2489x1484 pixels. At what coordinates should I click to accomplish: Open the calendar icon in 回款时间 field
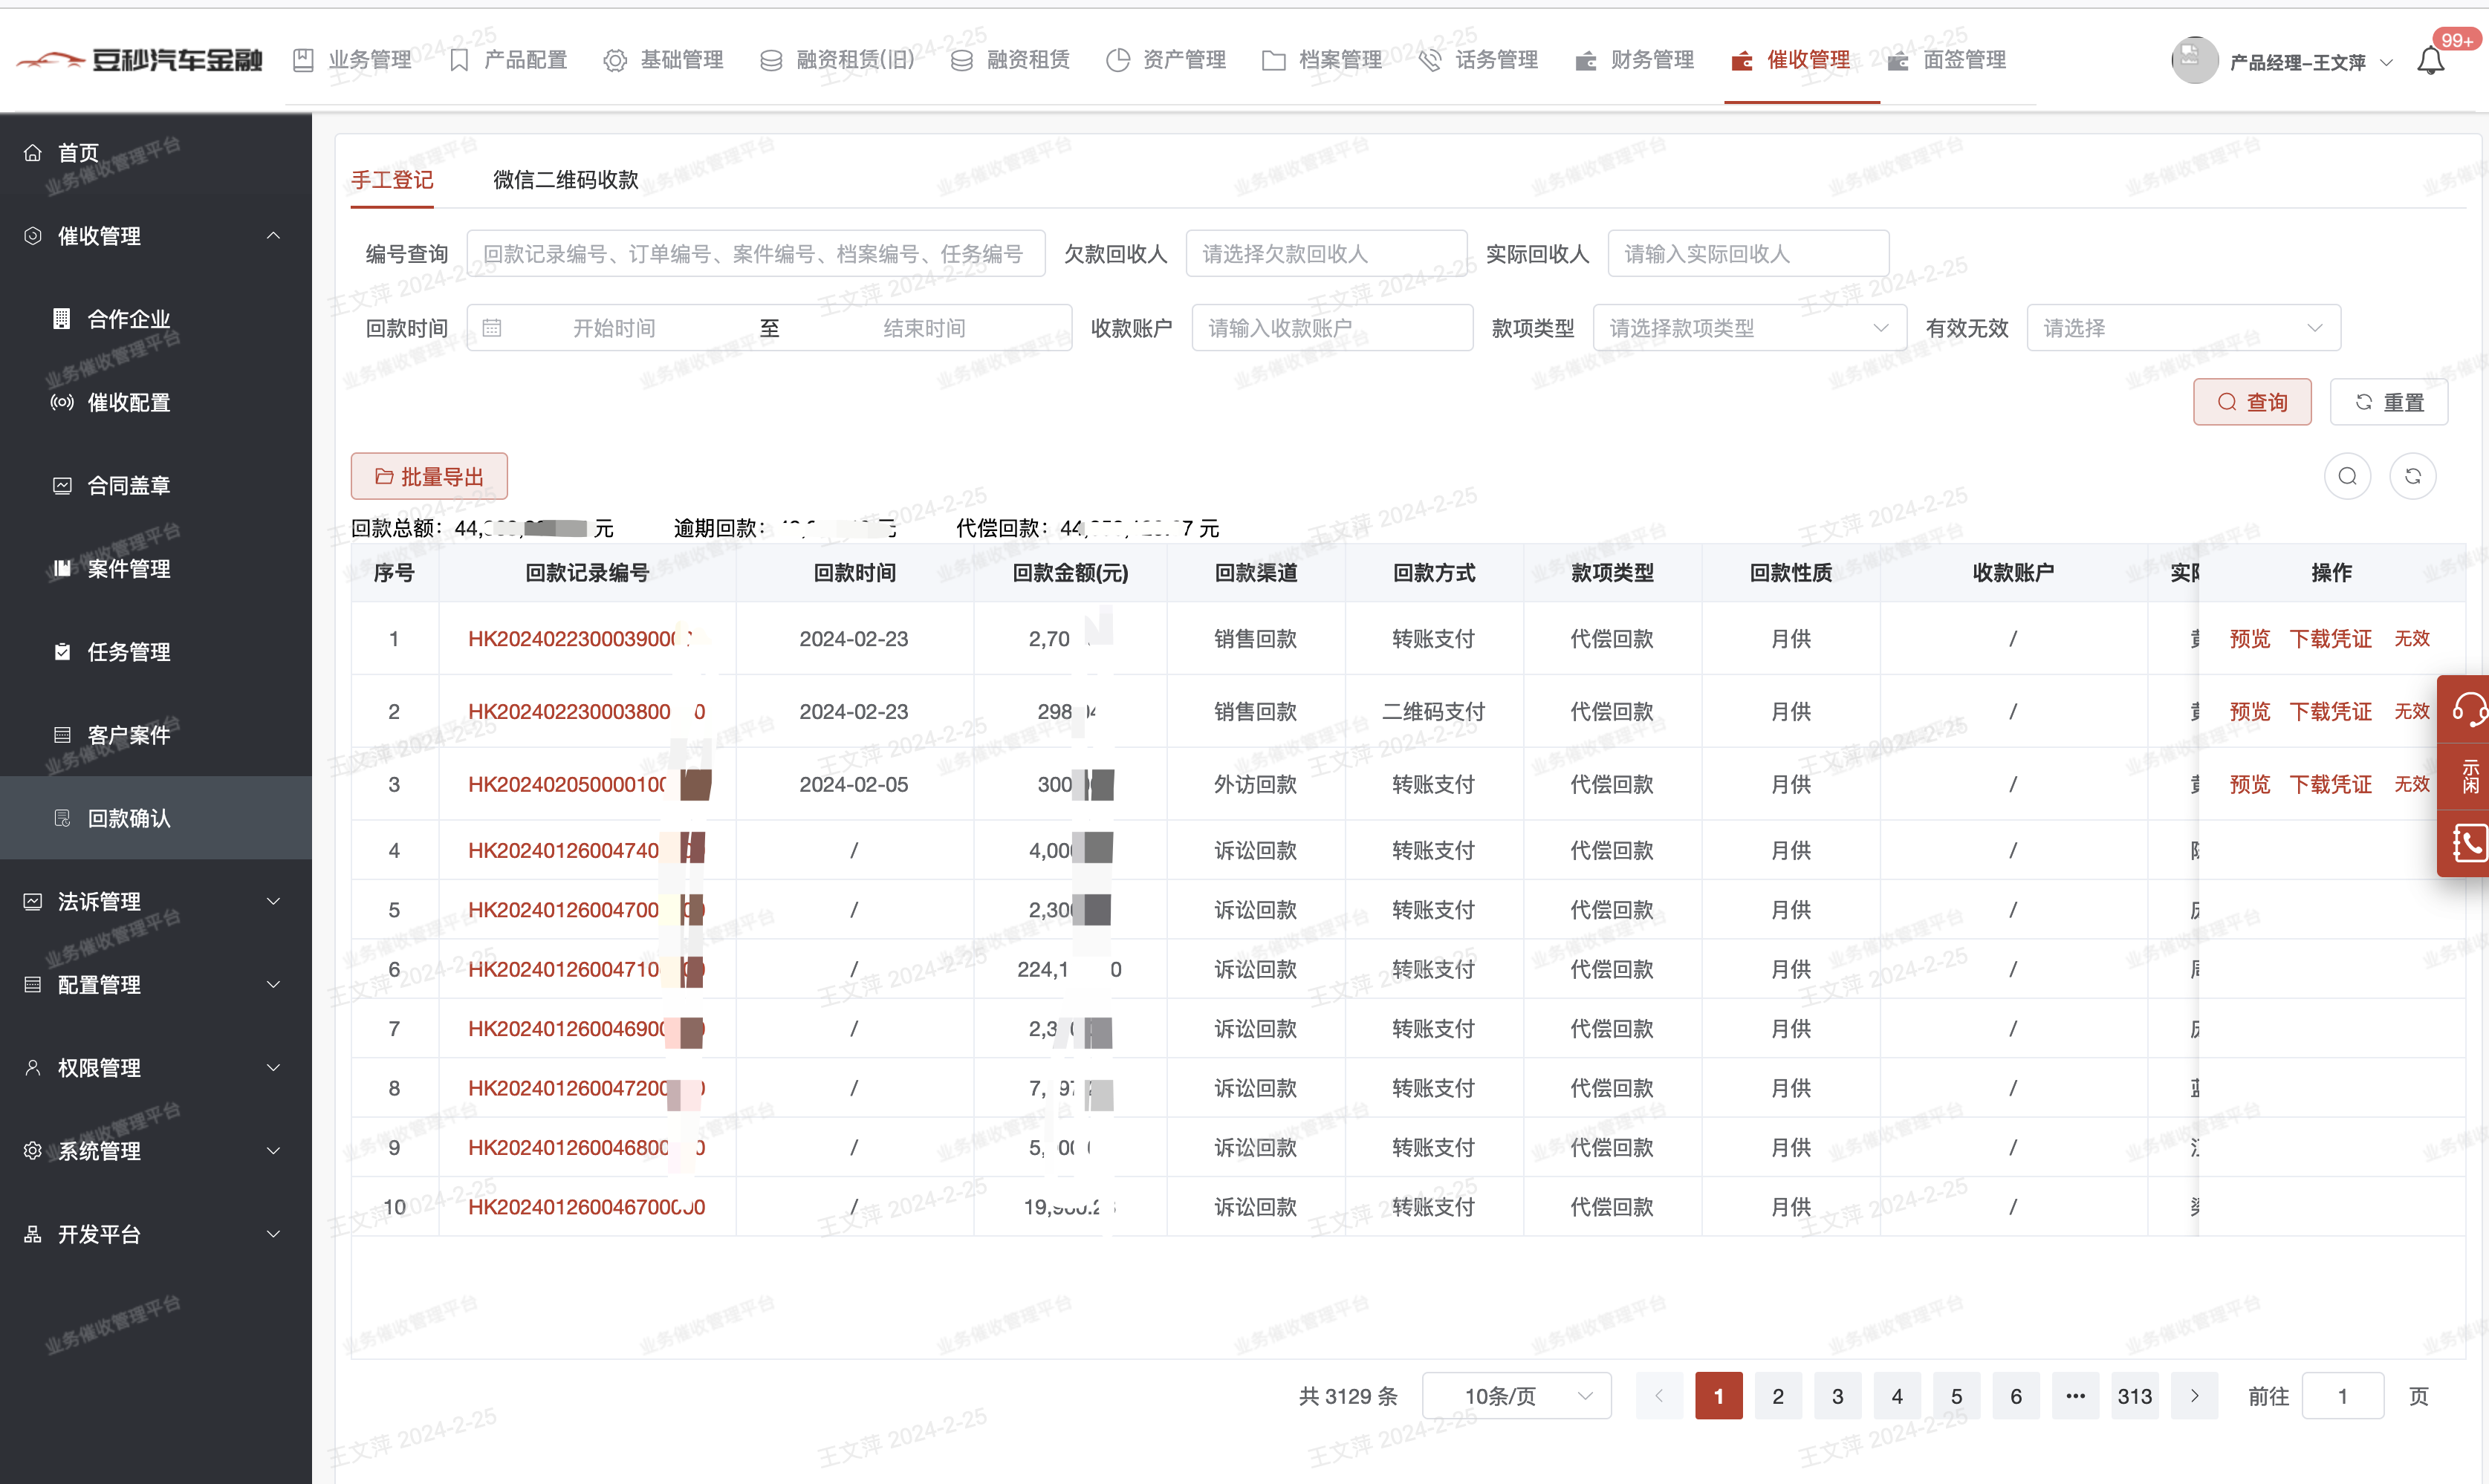tap(492, 328)
